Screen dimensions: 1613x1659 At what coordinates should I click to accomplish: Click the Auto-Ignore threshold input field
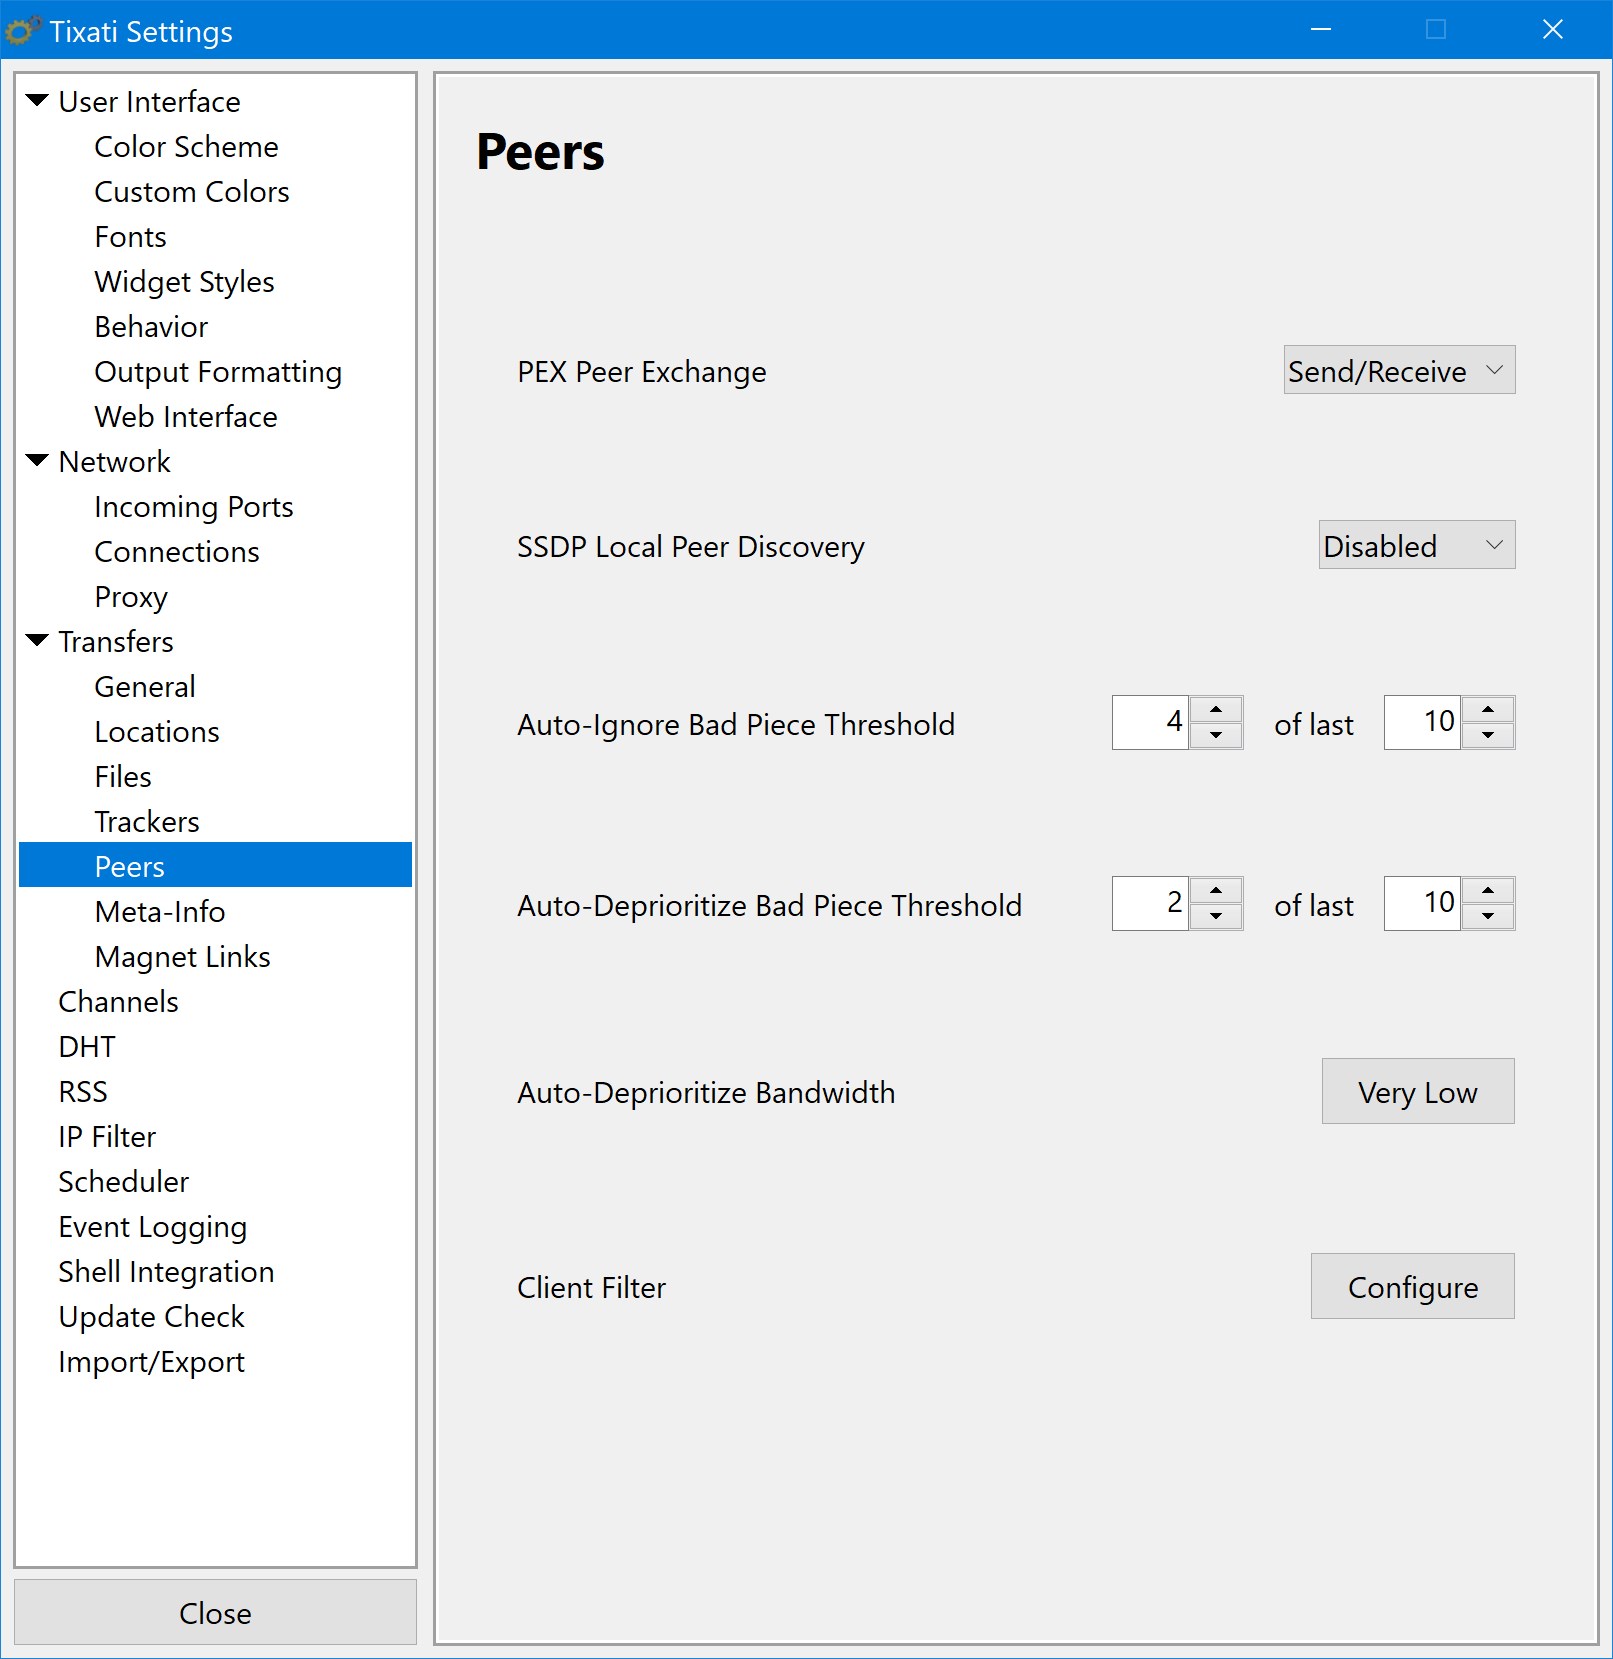tap(1150, 722)
